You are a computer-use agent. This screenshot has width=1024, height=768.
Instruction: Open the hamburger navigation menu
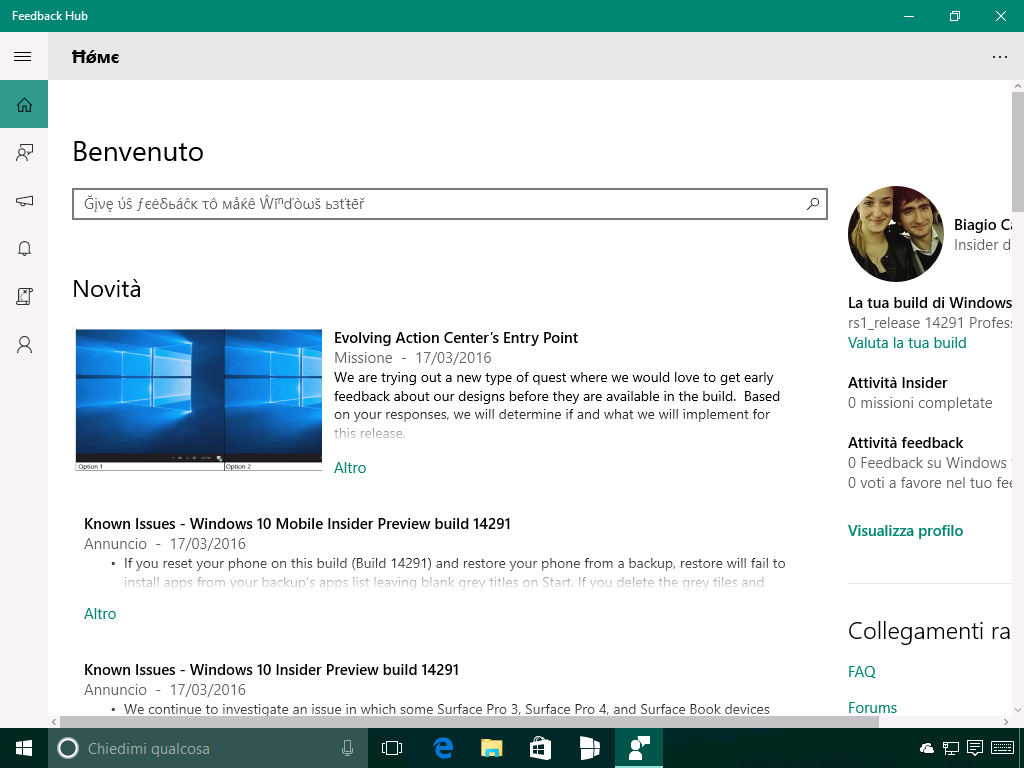(23, 56)
